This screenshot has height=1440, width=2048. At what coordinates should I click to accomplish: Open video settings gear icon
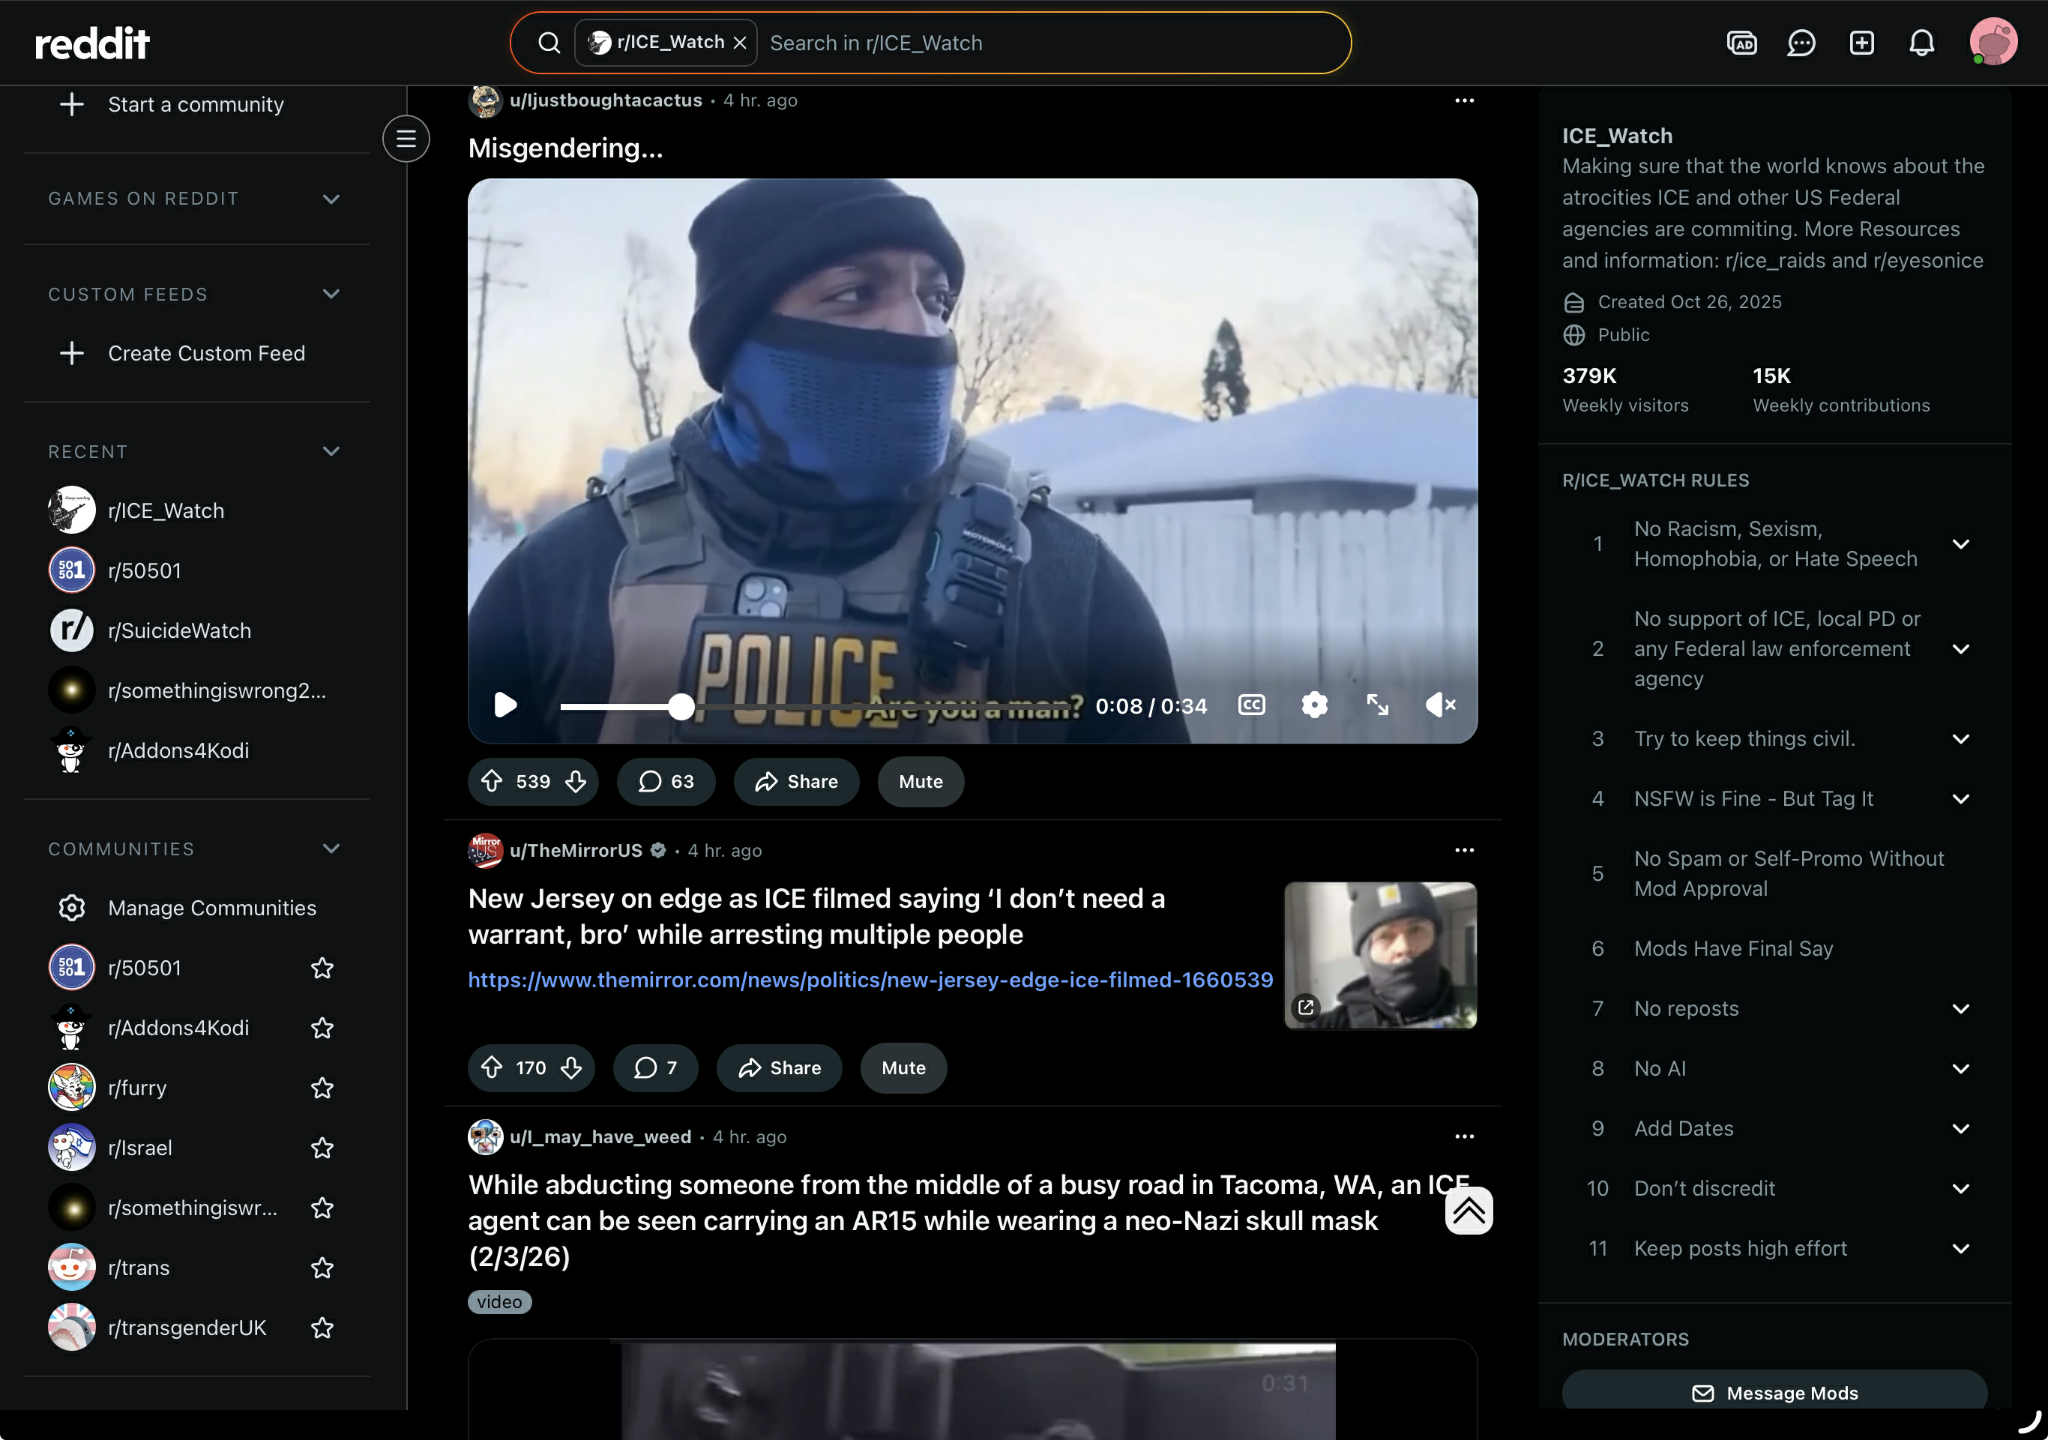1314,705
